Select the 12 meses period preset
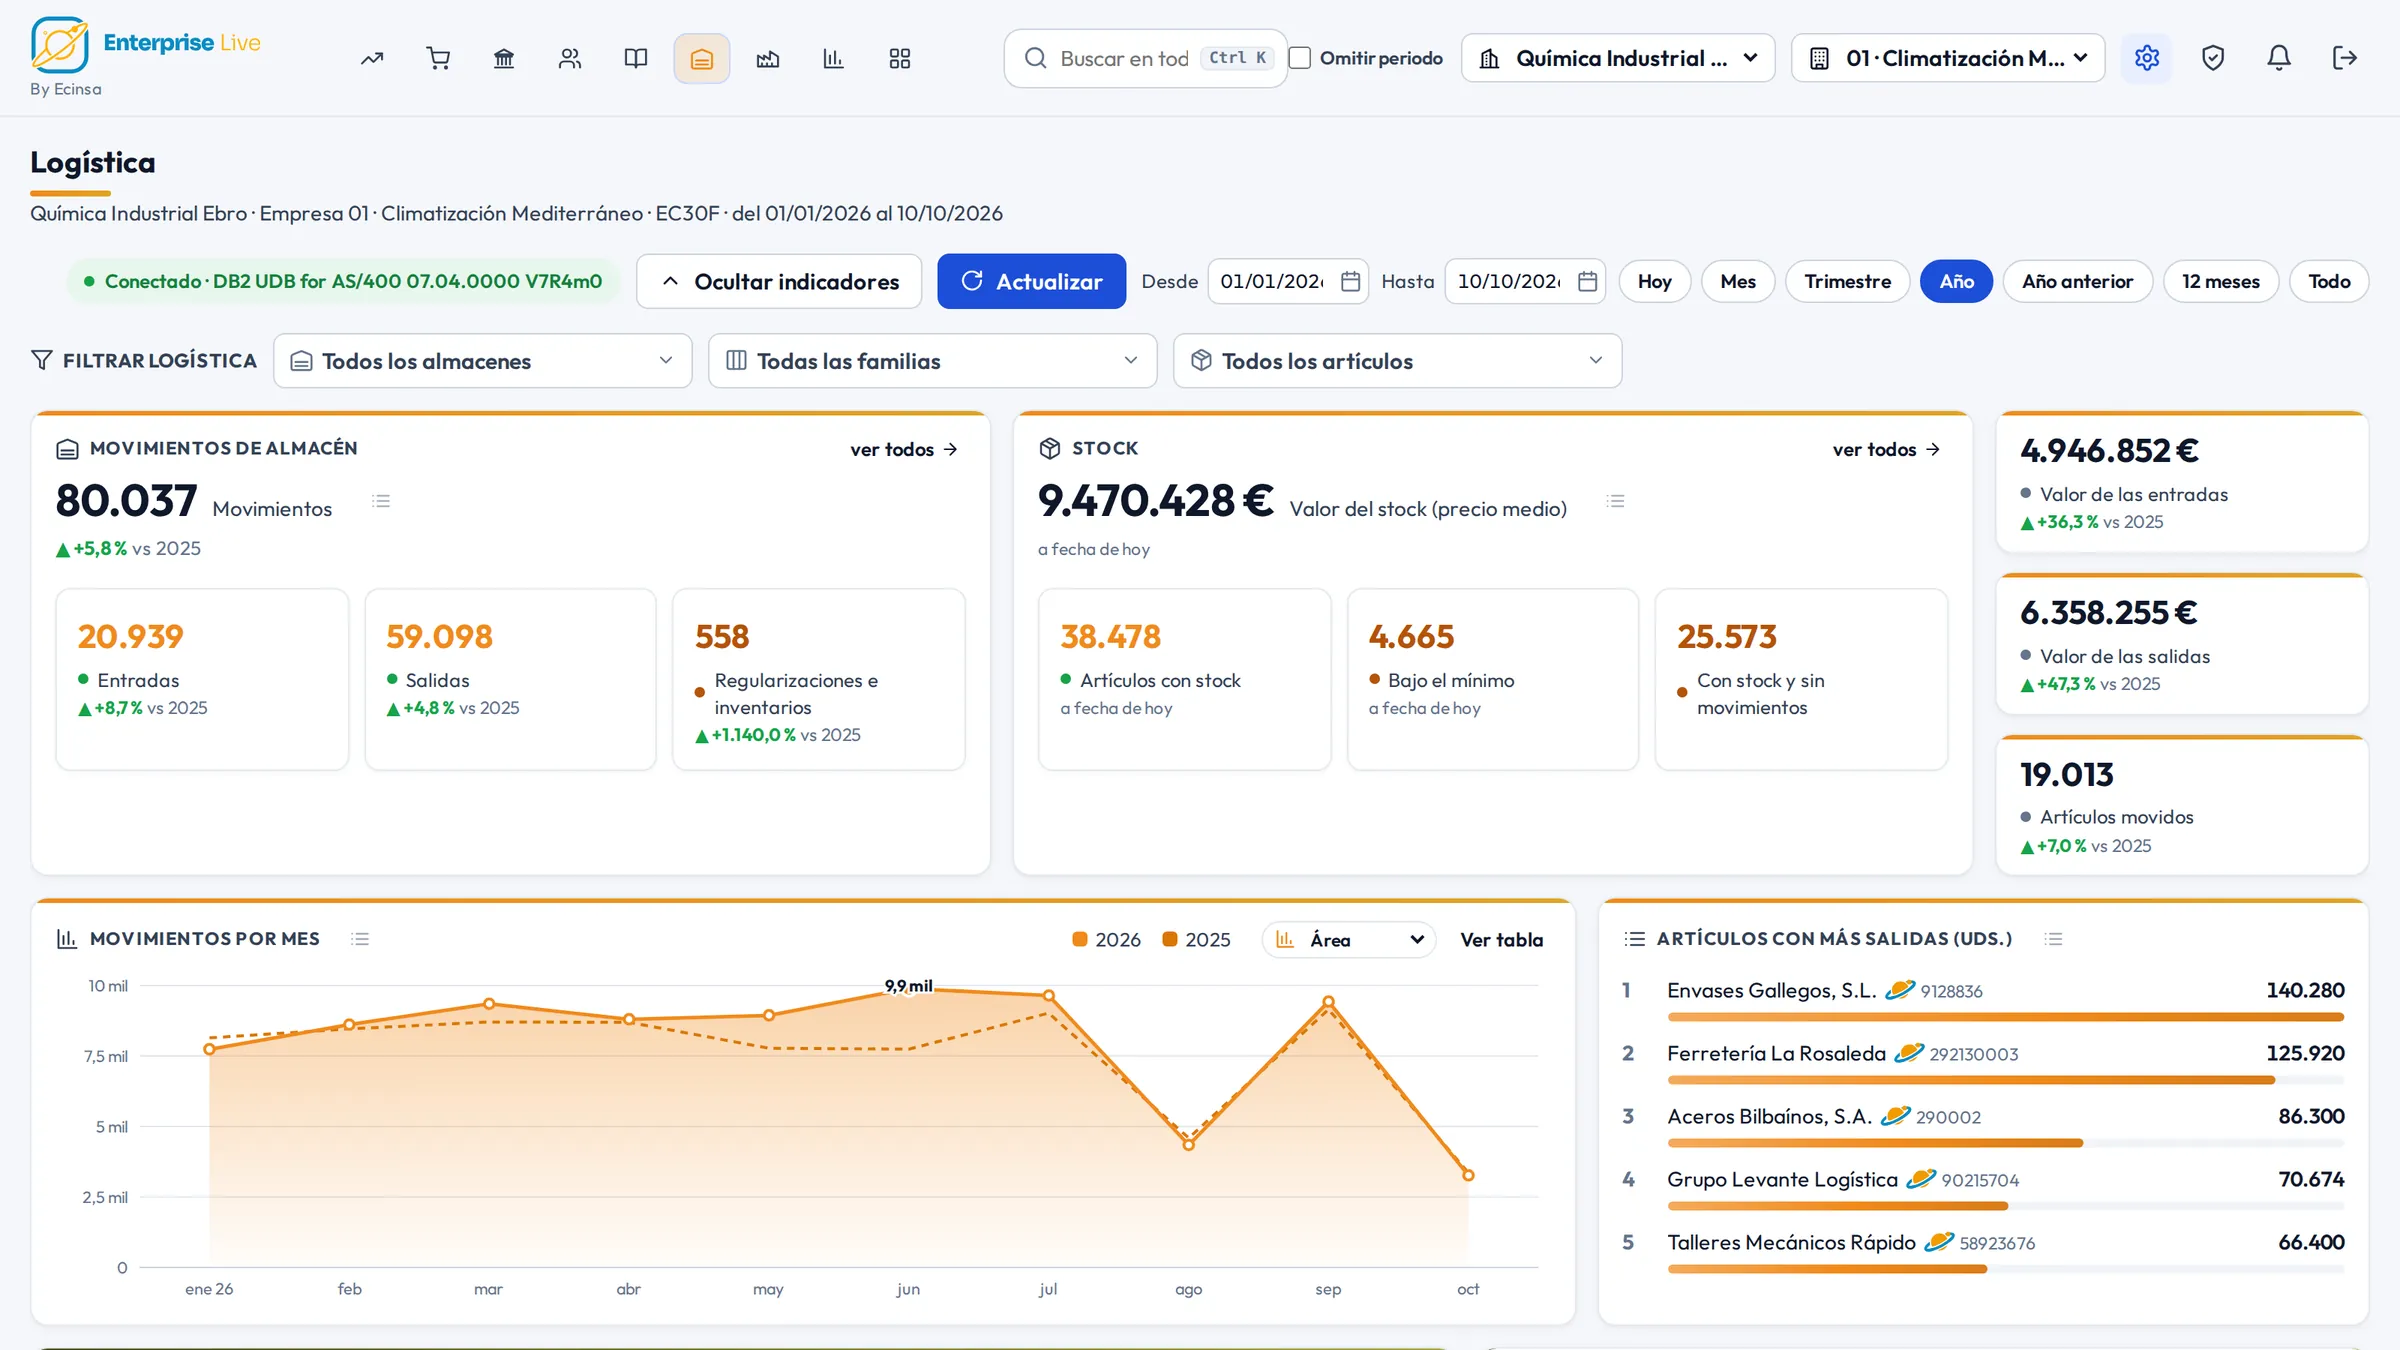The height and width of the screenshot is (1350, 2400). (x=2221, y=282)
